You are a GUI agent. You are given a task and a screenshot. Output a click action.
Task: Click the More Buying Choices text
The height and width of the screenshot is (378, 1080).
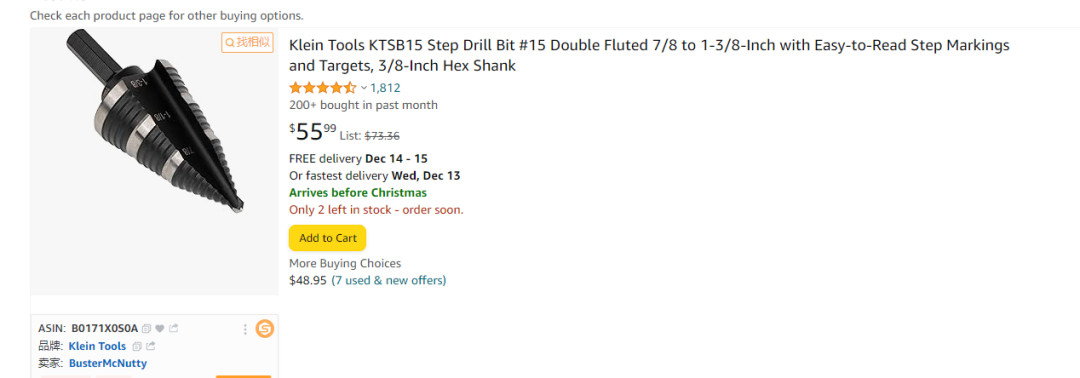pyautogui.click(x=345, y=263)
